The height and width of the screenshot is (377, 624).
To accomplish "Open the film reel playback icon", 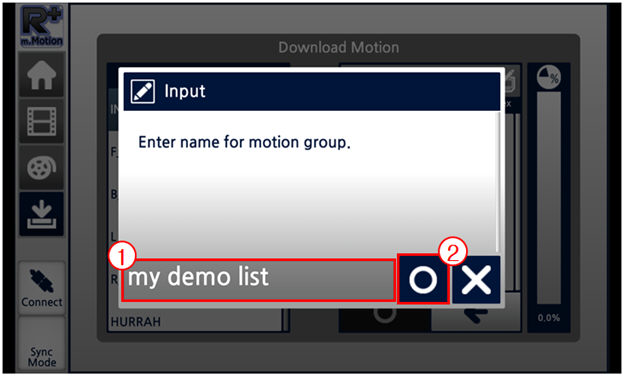I will (41, 168).
